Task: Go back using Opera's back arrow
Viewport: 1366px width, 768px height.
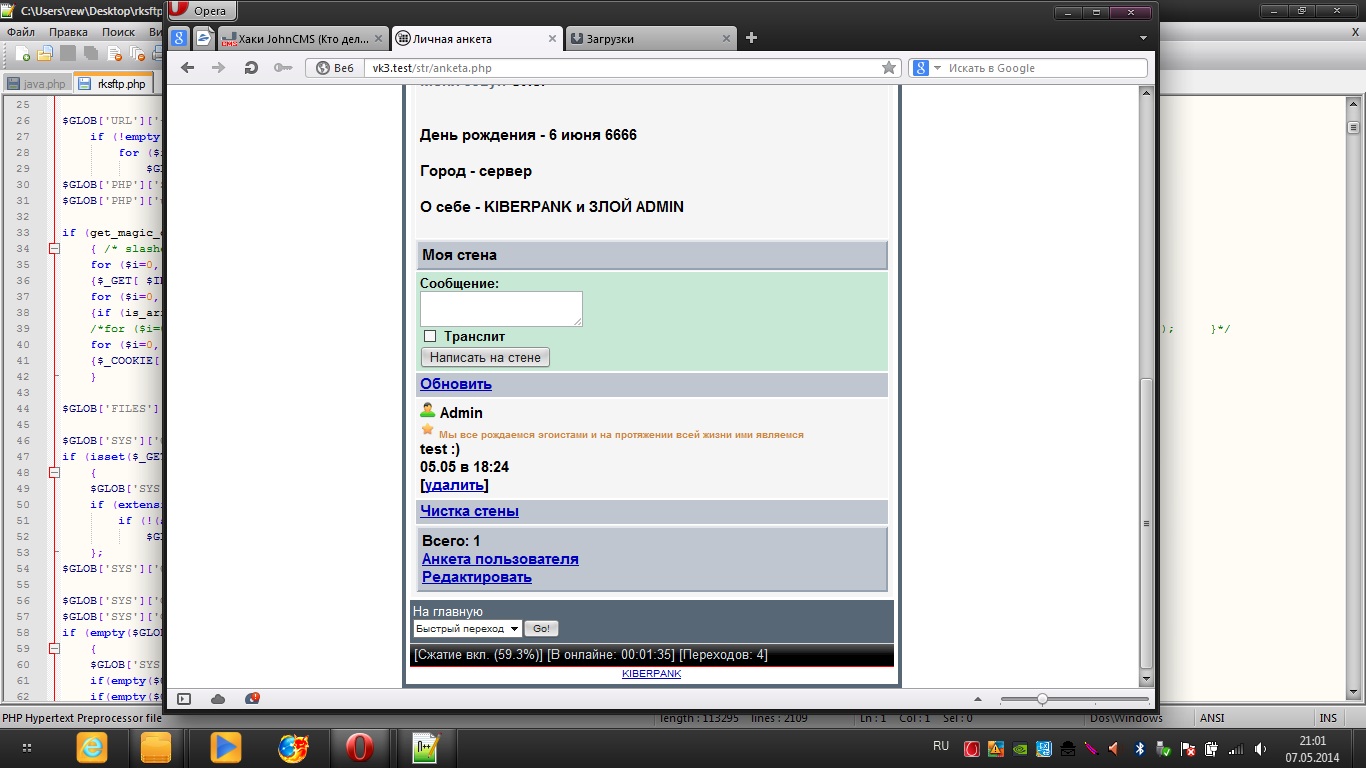Action: point(187,68)
